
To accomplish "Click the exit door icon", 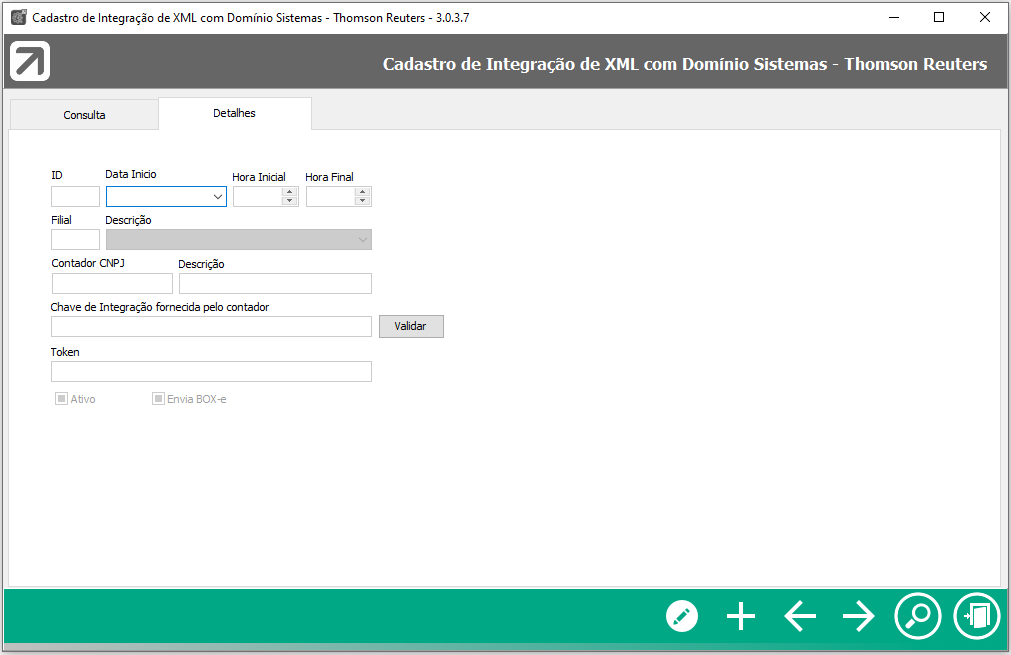I will pyautogui.click(x=976, y=615).
